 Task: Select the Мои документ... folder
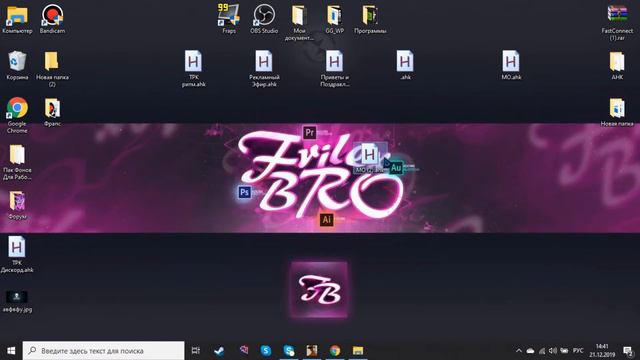coord(299,22)
